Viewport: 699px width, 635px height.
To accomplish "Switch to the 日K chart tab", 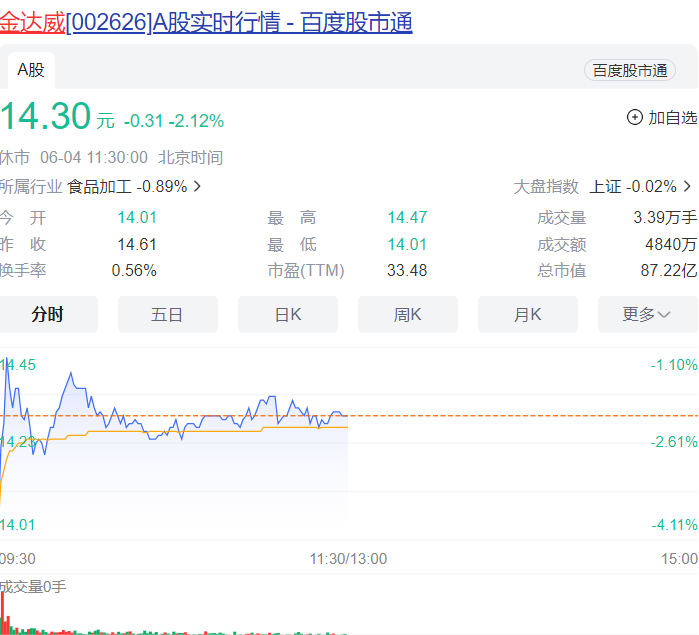I will pyautogui.click(x=288, y=314).
